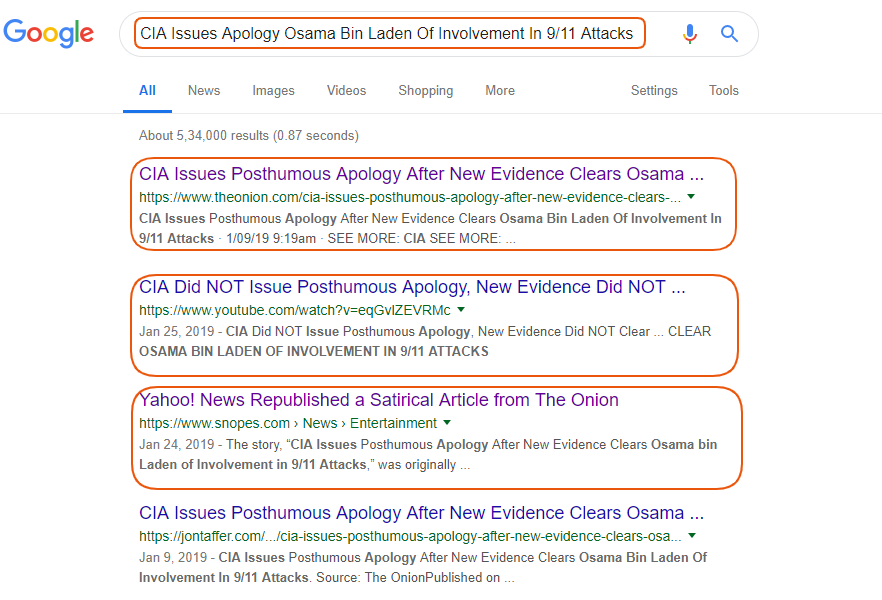Expand dropdown arrow next to Snopes Entertainment
This screenshot has height=600, width=882.
point(447,422)
